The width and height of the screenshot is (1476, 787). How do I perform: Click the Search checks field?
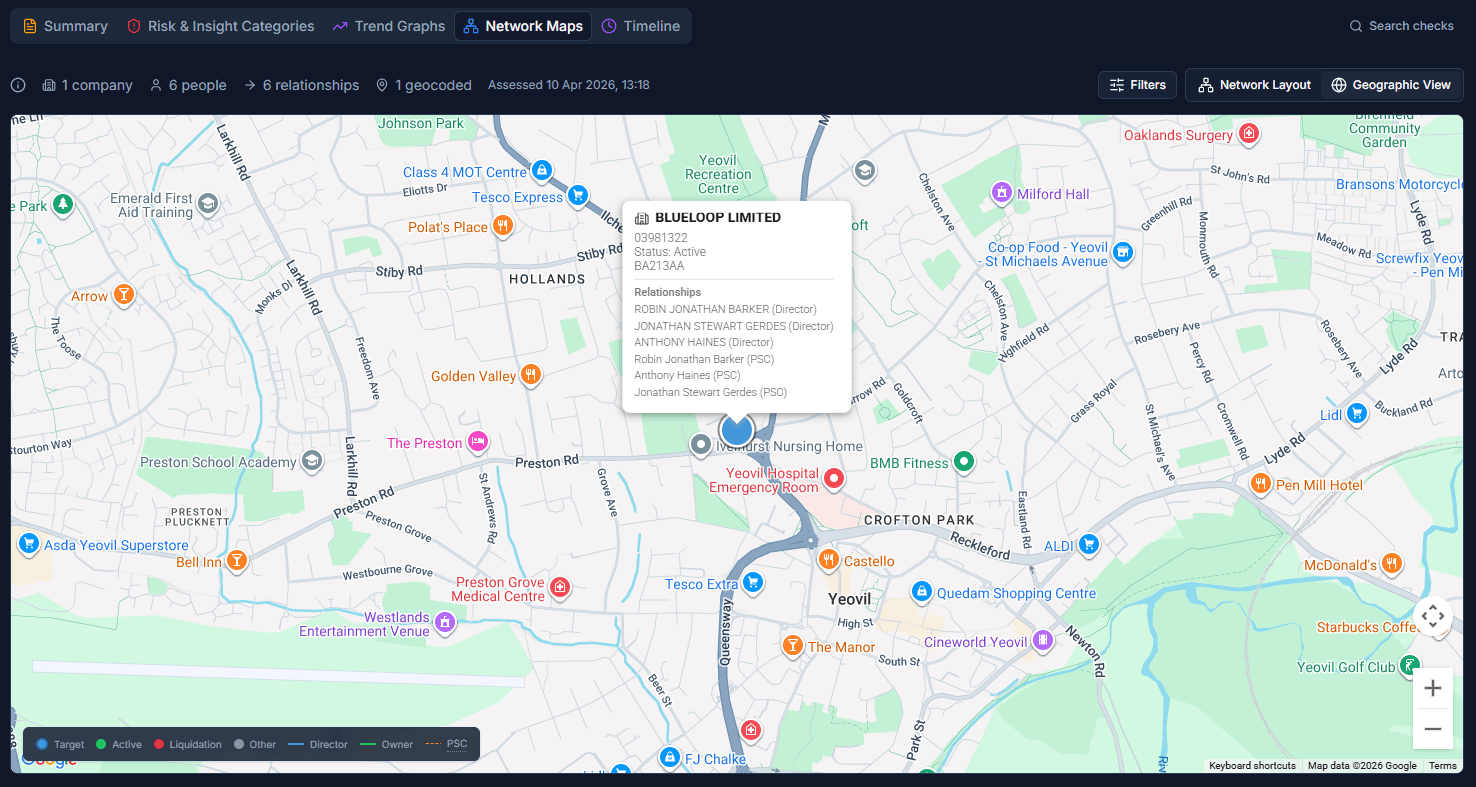pyautogui.click(x=1401, y=26)
